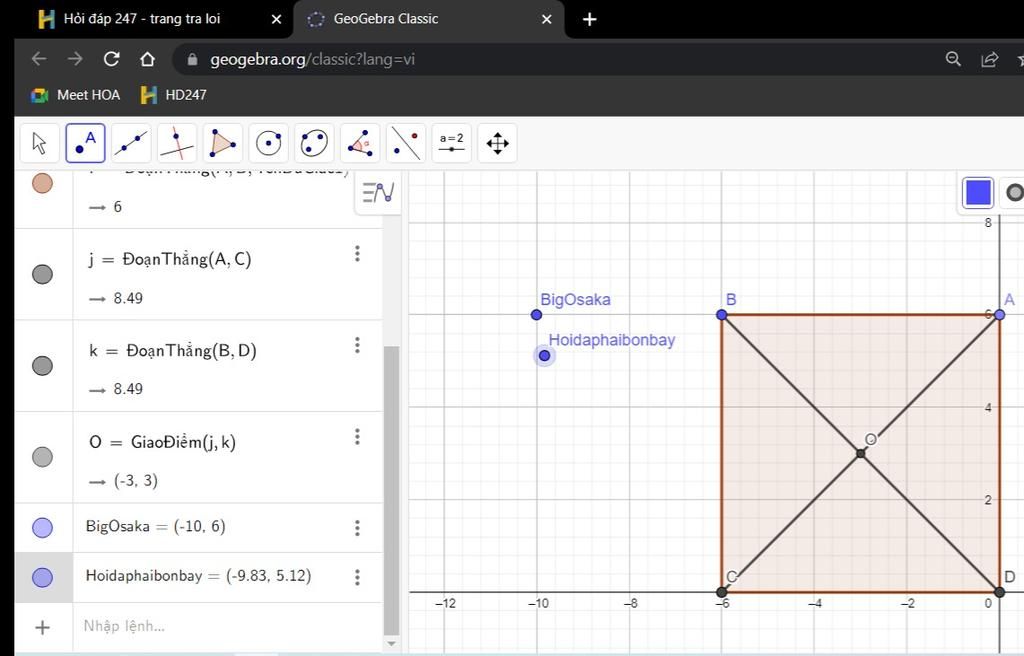Click point B on the square

pos(721,314)
